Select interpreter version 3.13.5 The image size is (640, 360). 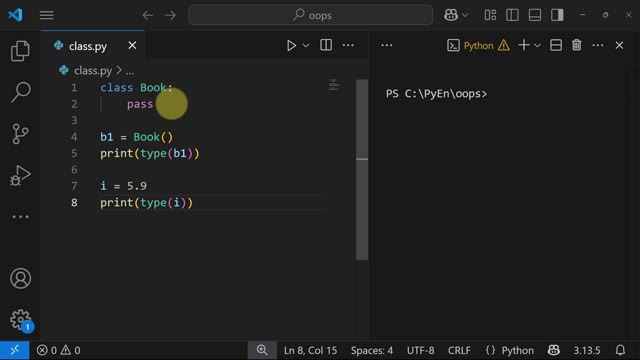(x=587, y=350)
